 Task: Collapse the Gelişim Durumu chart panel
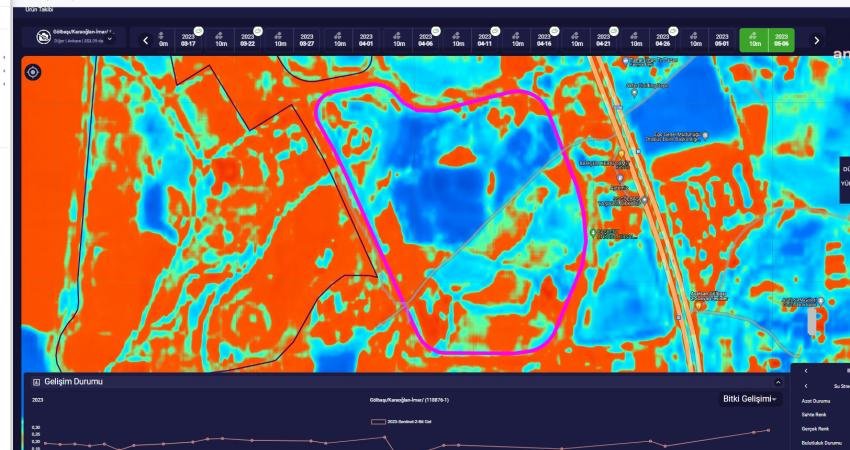(778, 382)
